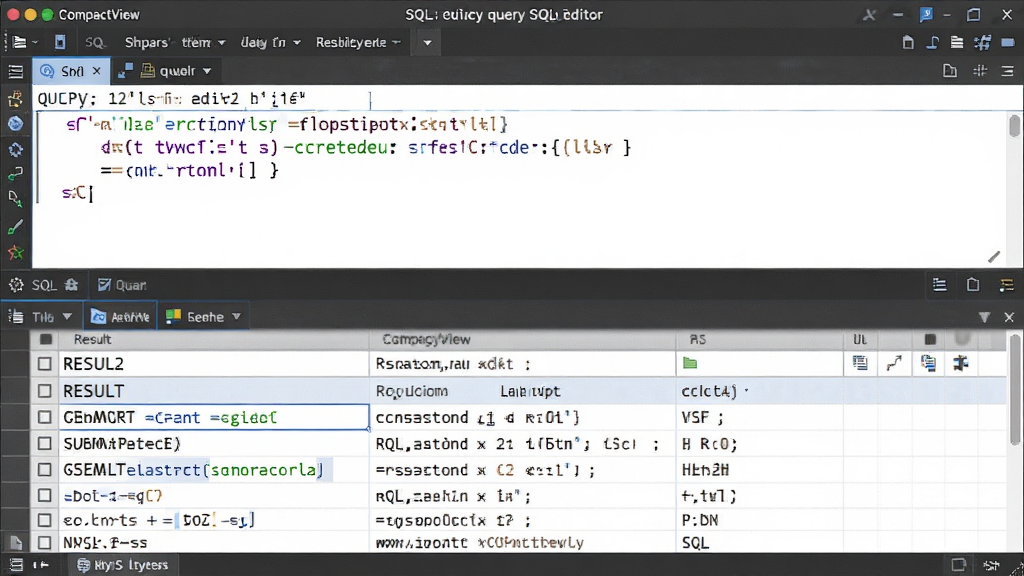The width and height of the screenshot is (1024, 576).
Task: Check the GEnMCRT row checkbox
Action: [44, 417]
